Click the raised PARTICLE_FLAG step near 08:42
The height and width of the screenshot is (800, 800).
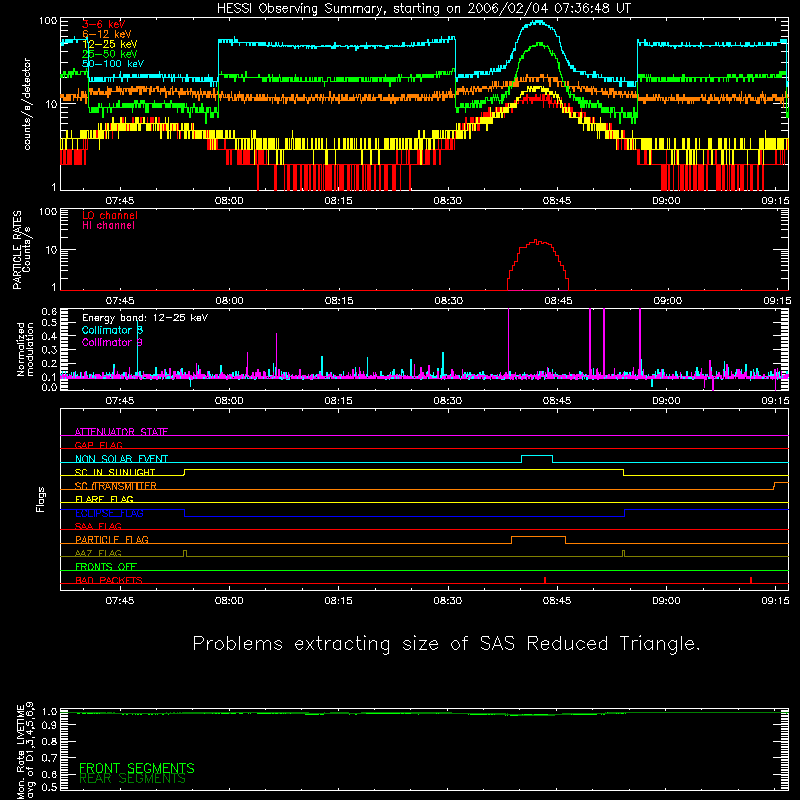[538, 537]
